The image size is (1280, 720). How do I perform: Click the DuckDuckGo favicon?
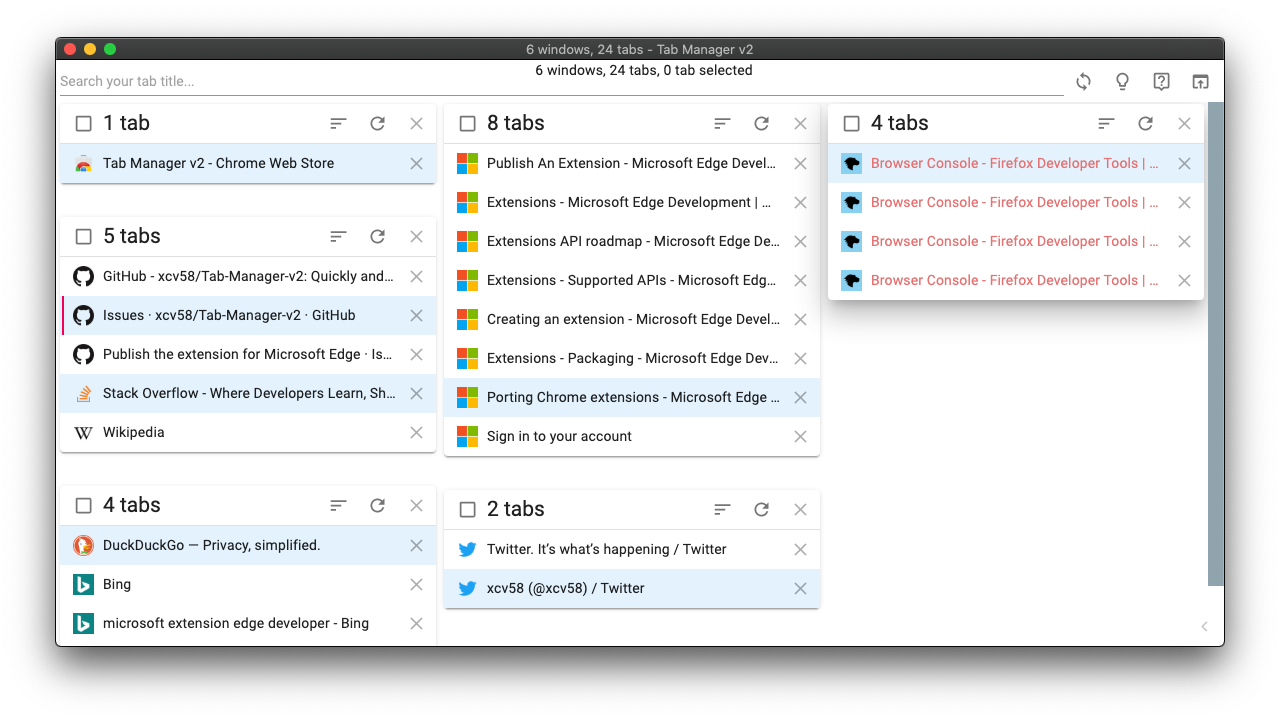(x=84, y=545)
